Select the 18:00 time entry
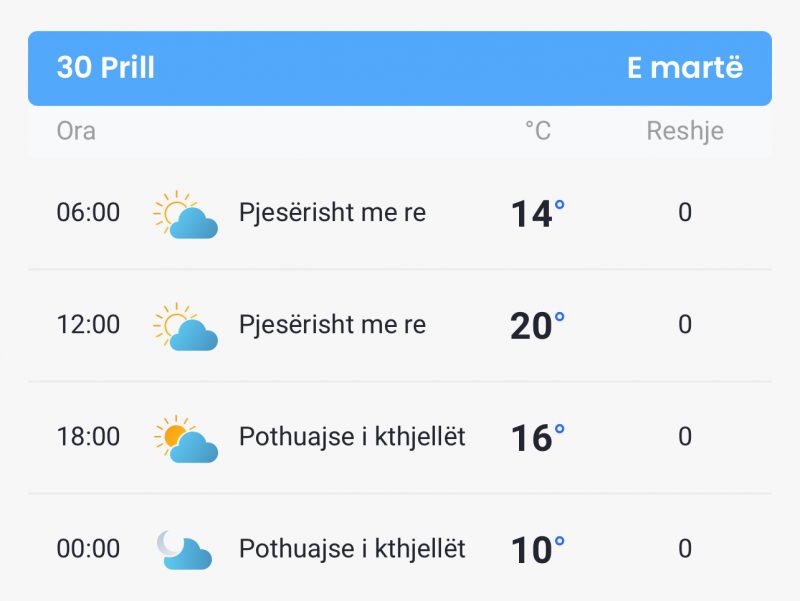Screen dimensions: 800x601 tap(88, 437)
